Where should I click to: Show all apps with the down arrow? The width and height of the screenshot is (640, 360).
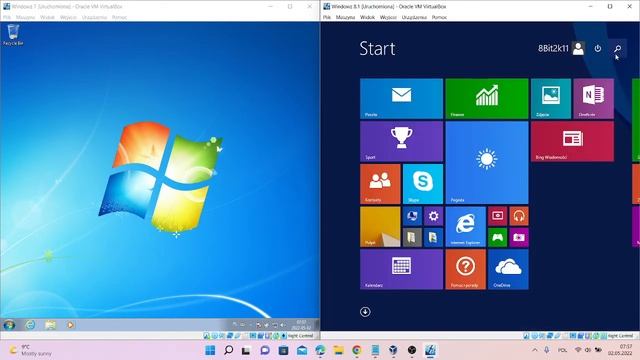pos(365,312)
